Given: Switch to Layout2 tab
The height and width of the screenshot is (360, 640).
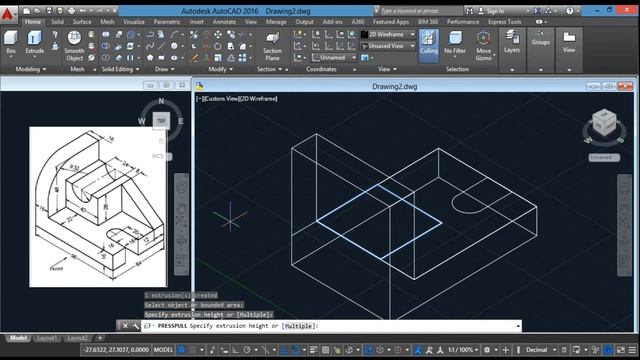Looking at the screenshot, I should pos(77,338).
